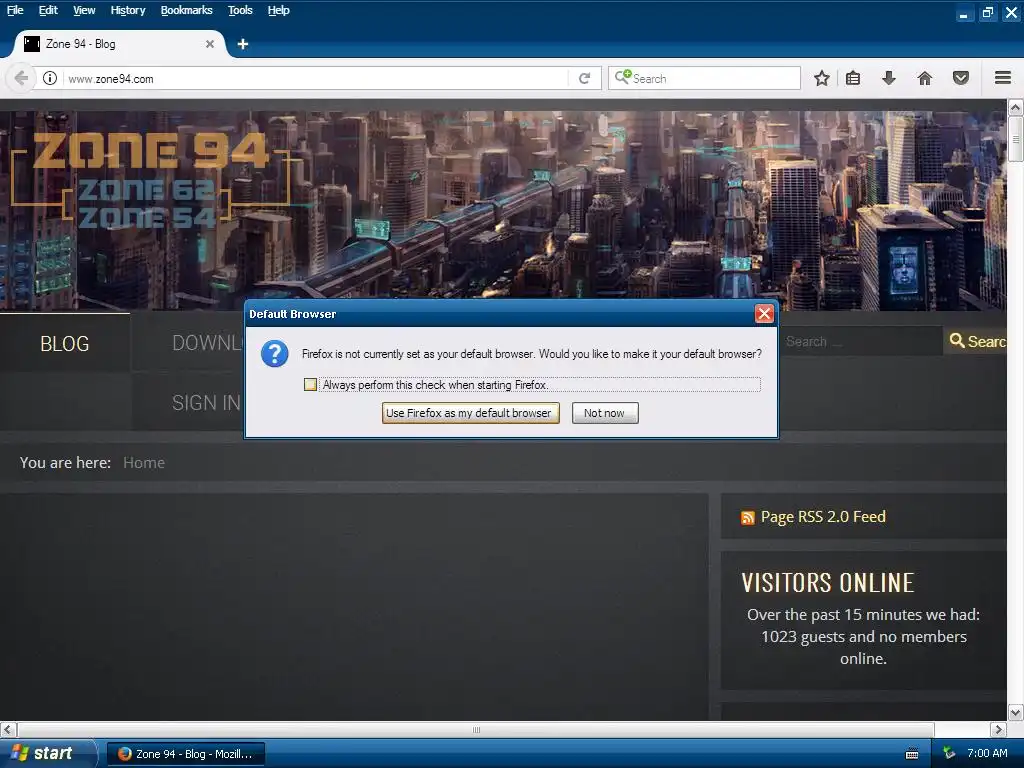Click the VISITORS ONLINE heading
The width and height of the screenshot is (1024, 768).
pyautogui.click(x=827, y=583)
